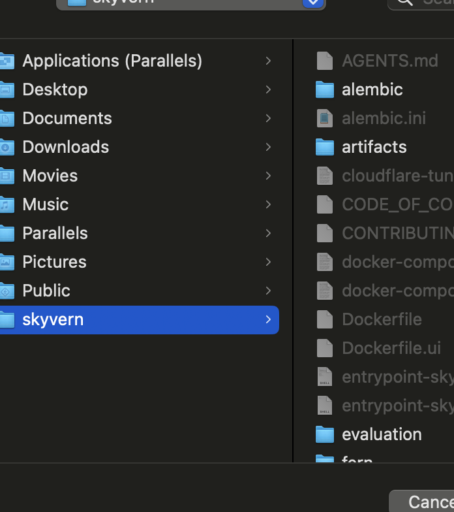Viewport: 454px width, 512px height.
Task: Select the Dockerfile.ui file icon
Action: 325,348
